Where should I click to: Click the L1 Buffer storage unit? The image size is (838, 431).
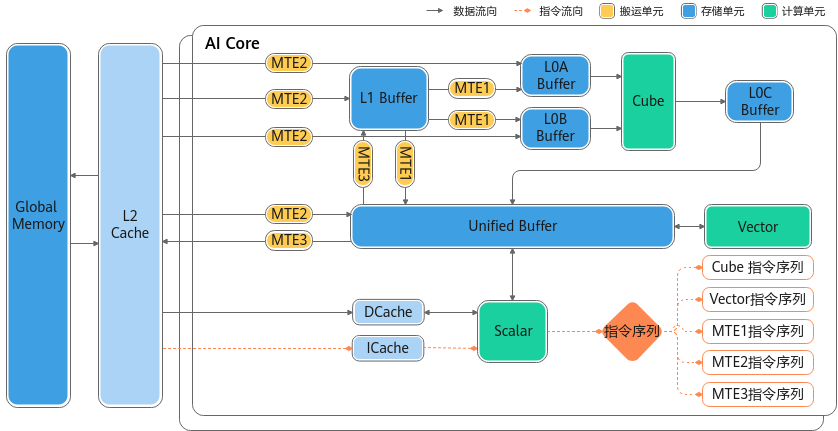coord(388,98)
